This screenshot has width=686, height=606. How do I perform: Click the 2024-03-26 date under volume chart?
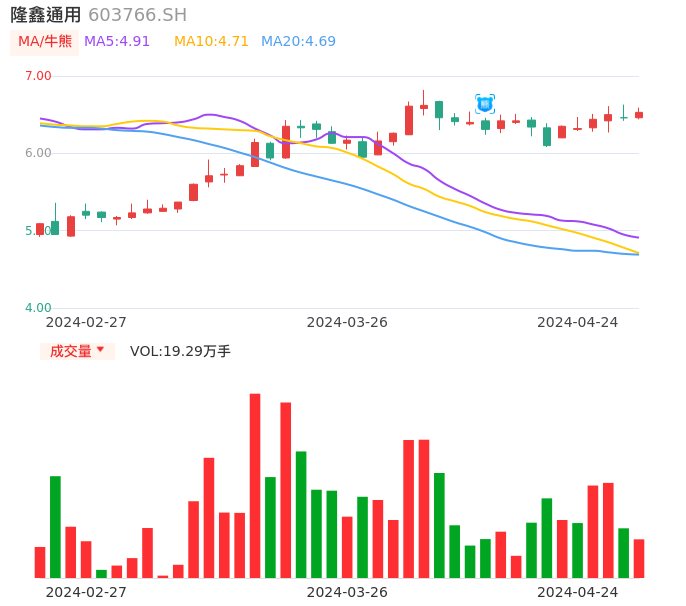click(347, 592)
